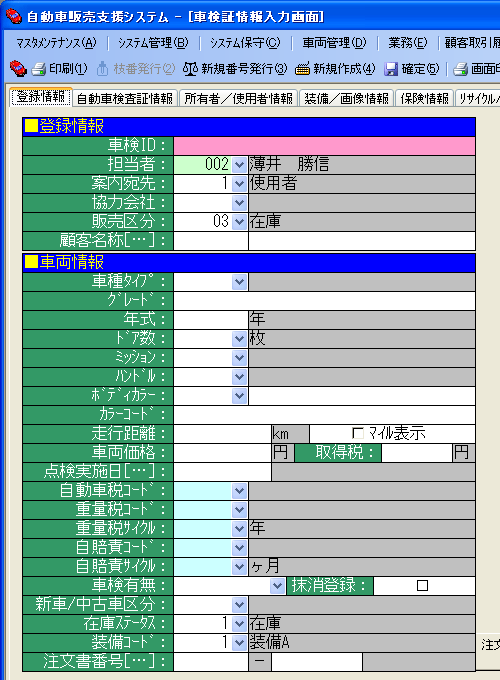Click the scales icon for 新規番号発行(3)
This screenshot has height=680, width=500.
point(190,69)
